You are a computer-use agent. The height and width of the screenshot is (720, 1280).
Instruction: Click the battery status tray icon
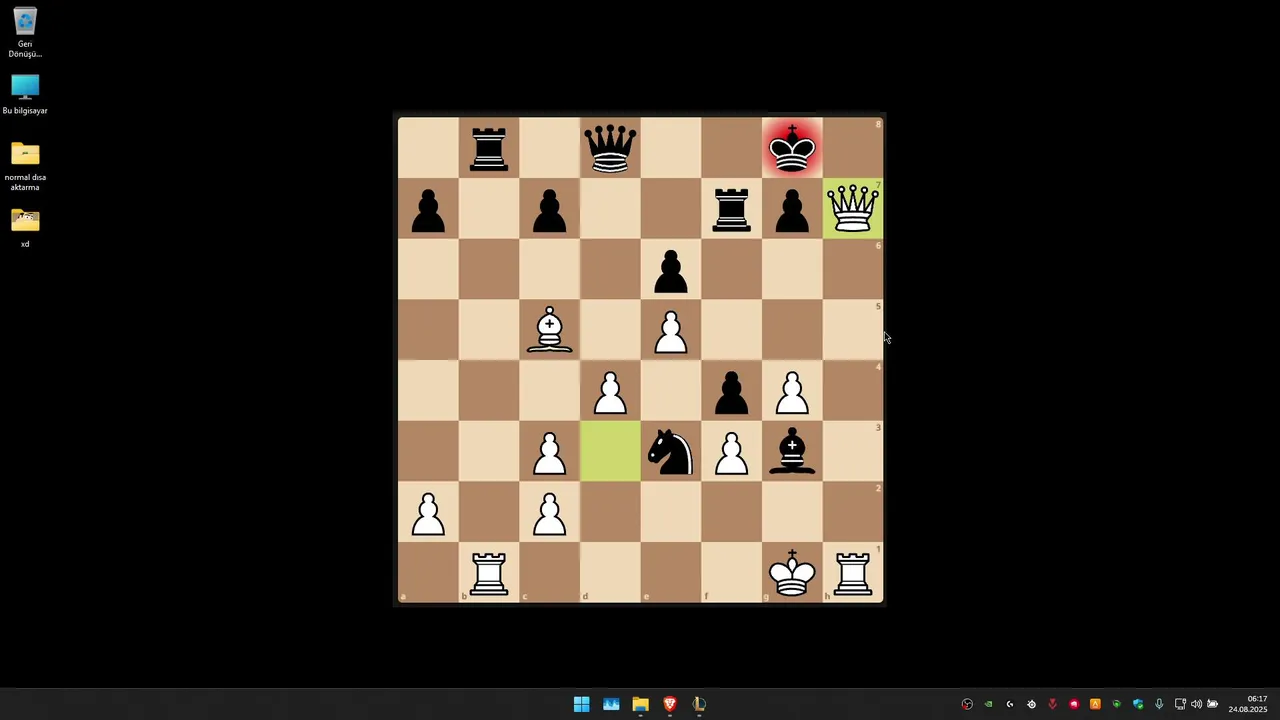click(x=1212, y=704)
